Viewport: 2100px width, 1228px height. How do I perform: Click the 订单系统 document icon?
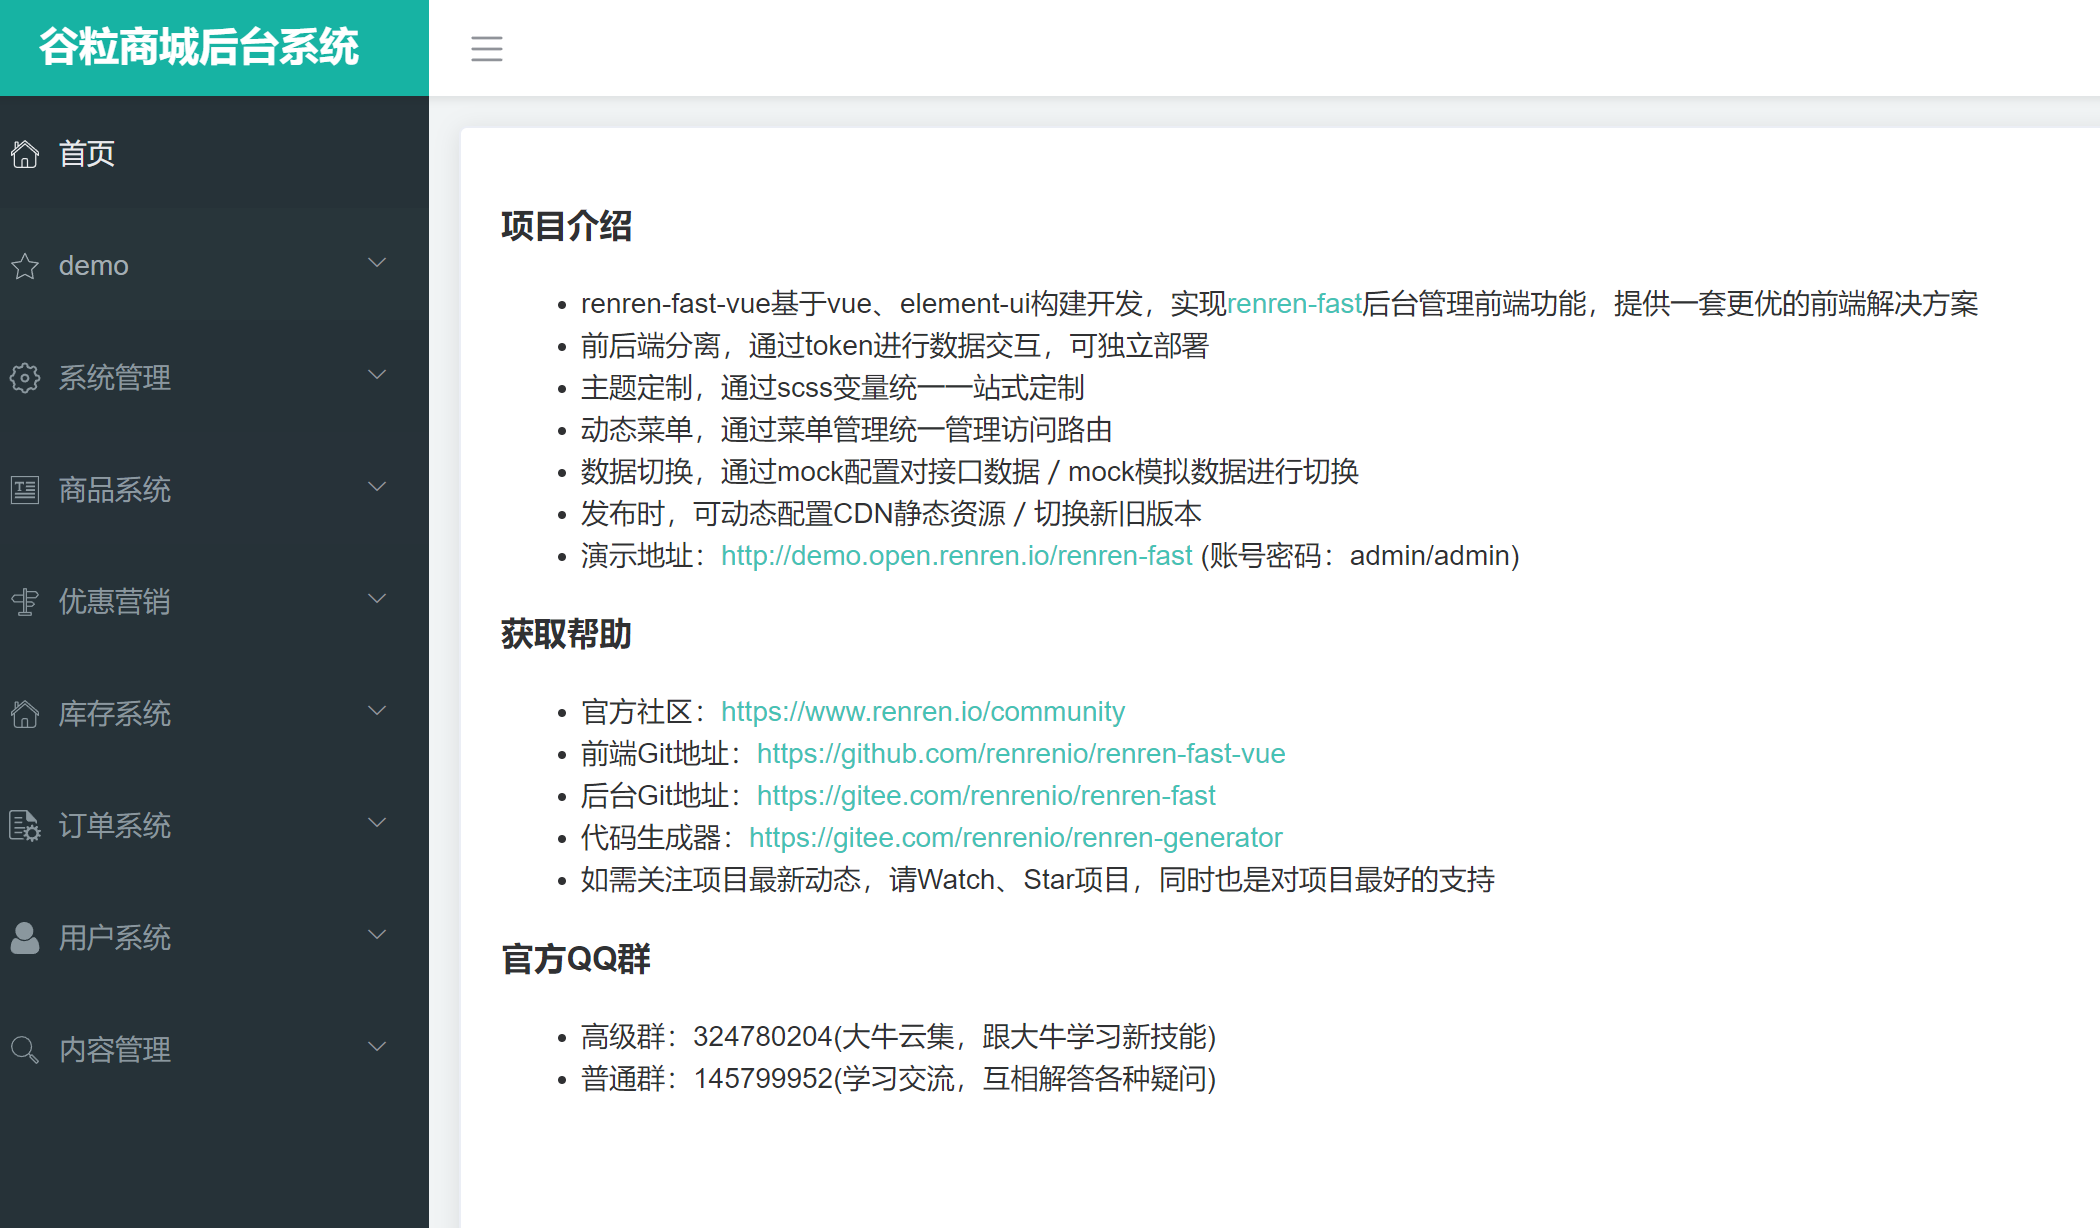point(25,826)
